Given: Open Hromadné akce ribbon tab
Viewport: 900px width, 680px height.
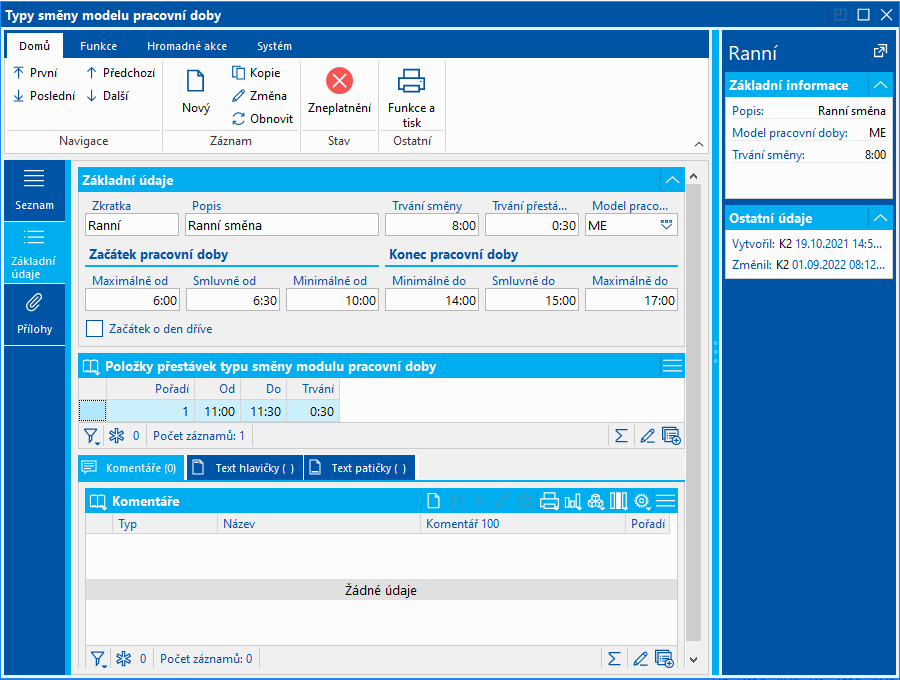Looking at the screenshot, I should 187,46.
